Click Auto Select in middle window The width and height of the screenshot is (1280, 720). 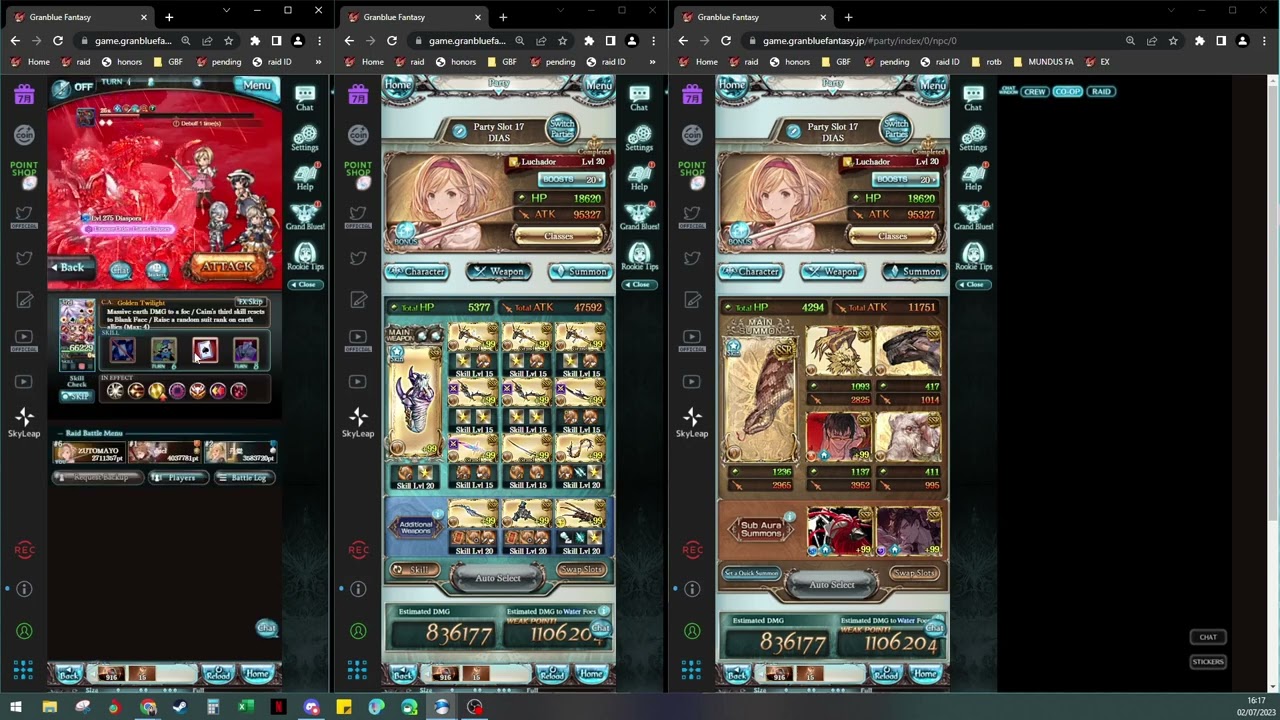pos(498,577)
